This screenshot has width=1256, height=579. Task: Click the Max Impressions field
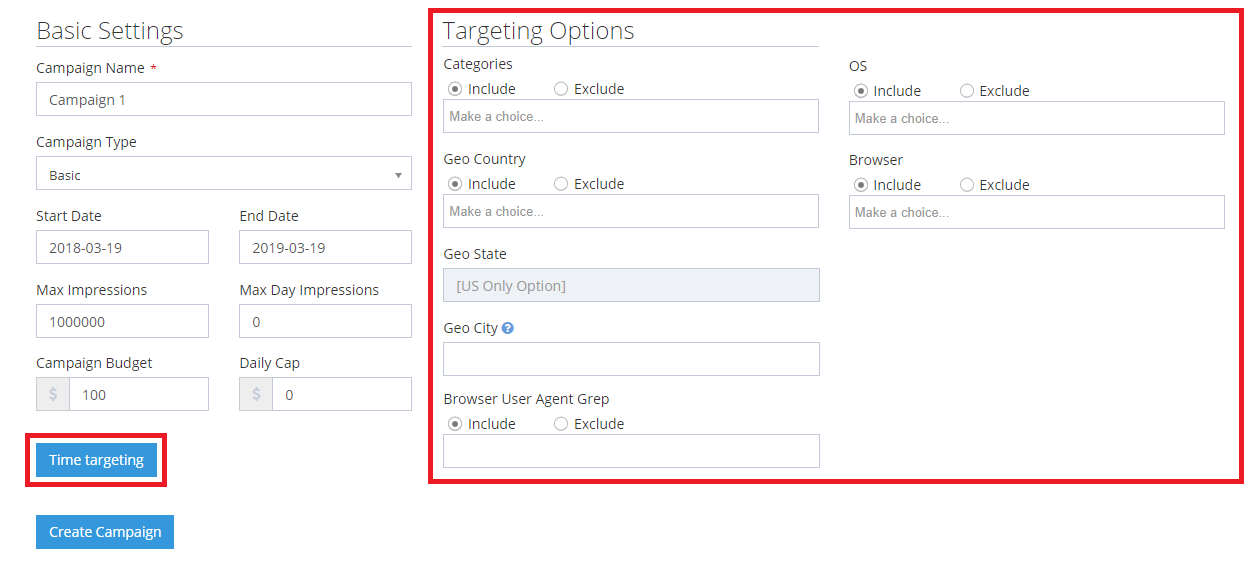[x=122, y=320]
